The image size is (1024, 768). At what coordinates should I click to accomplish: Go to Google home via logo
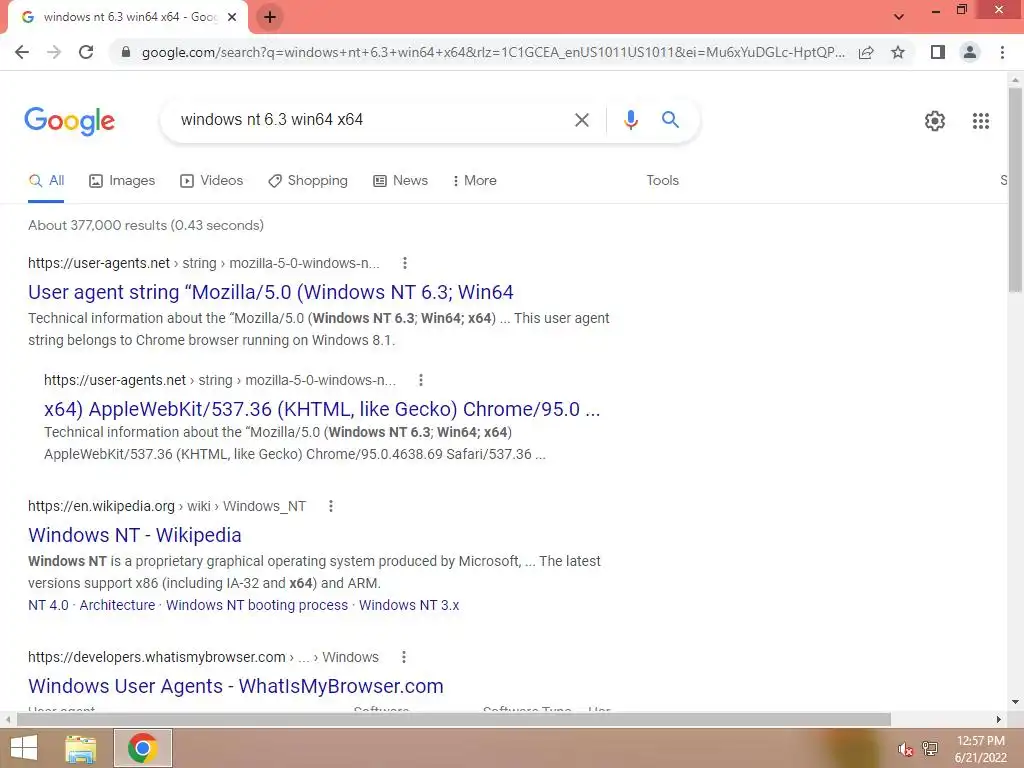pos(69,121)
